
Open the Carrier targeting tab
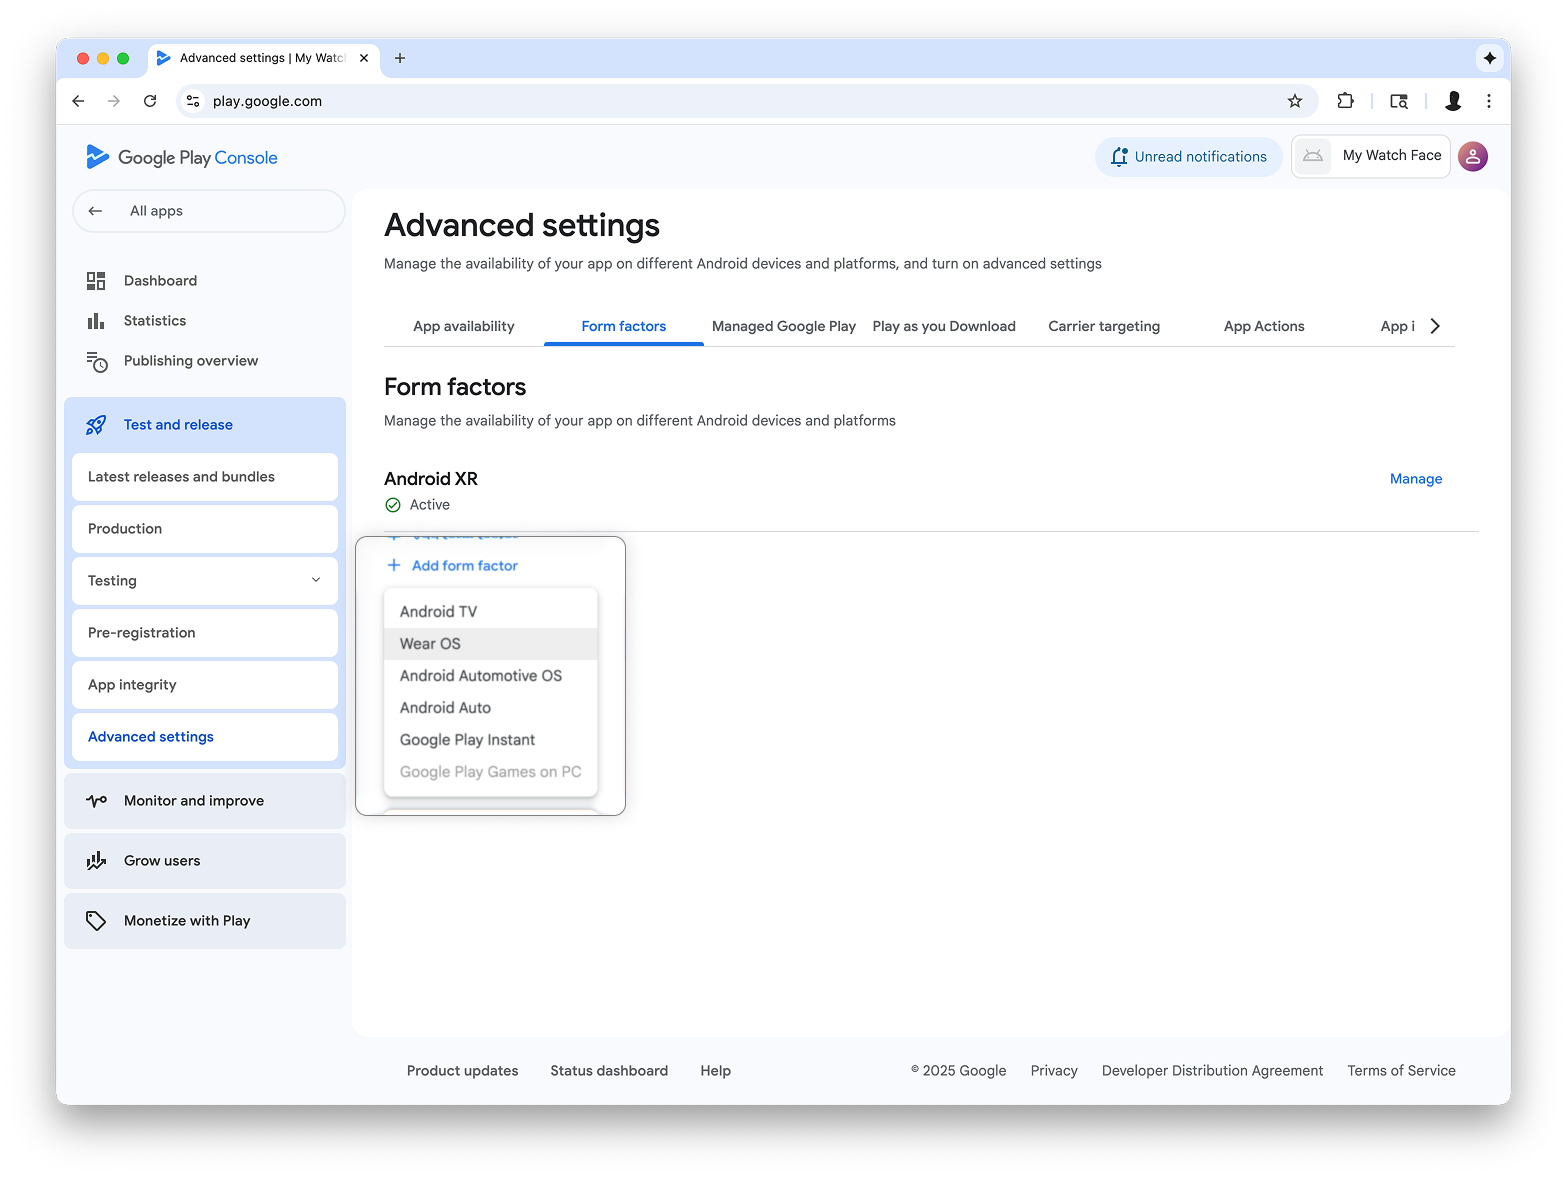pos(1103,326)
